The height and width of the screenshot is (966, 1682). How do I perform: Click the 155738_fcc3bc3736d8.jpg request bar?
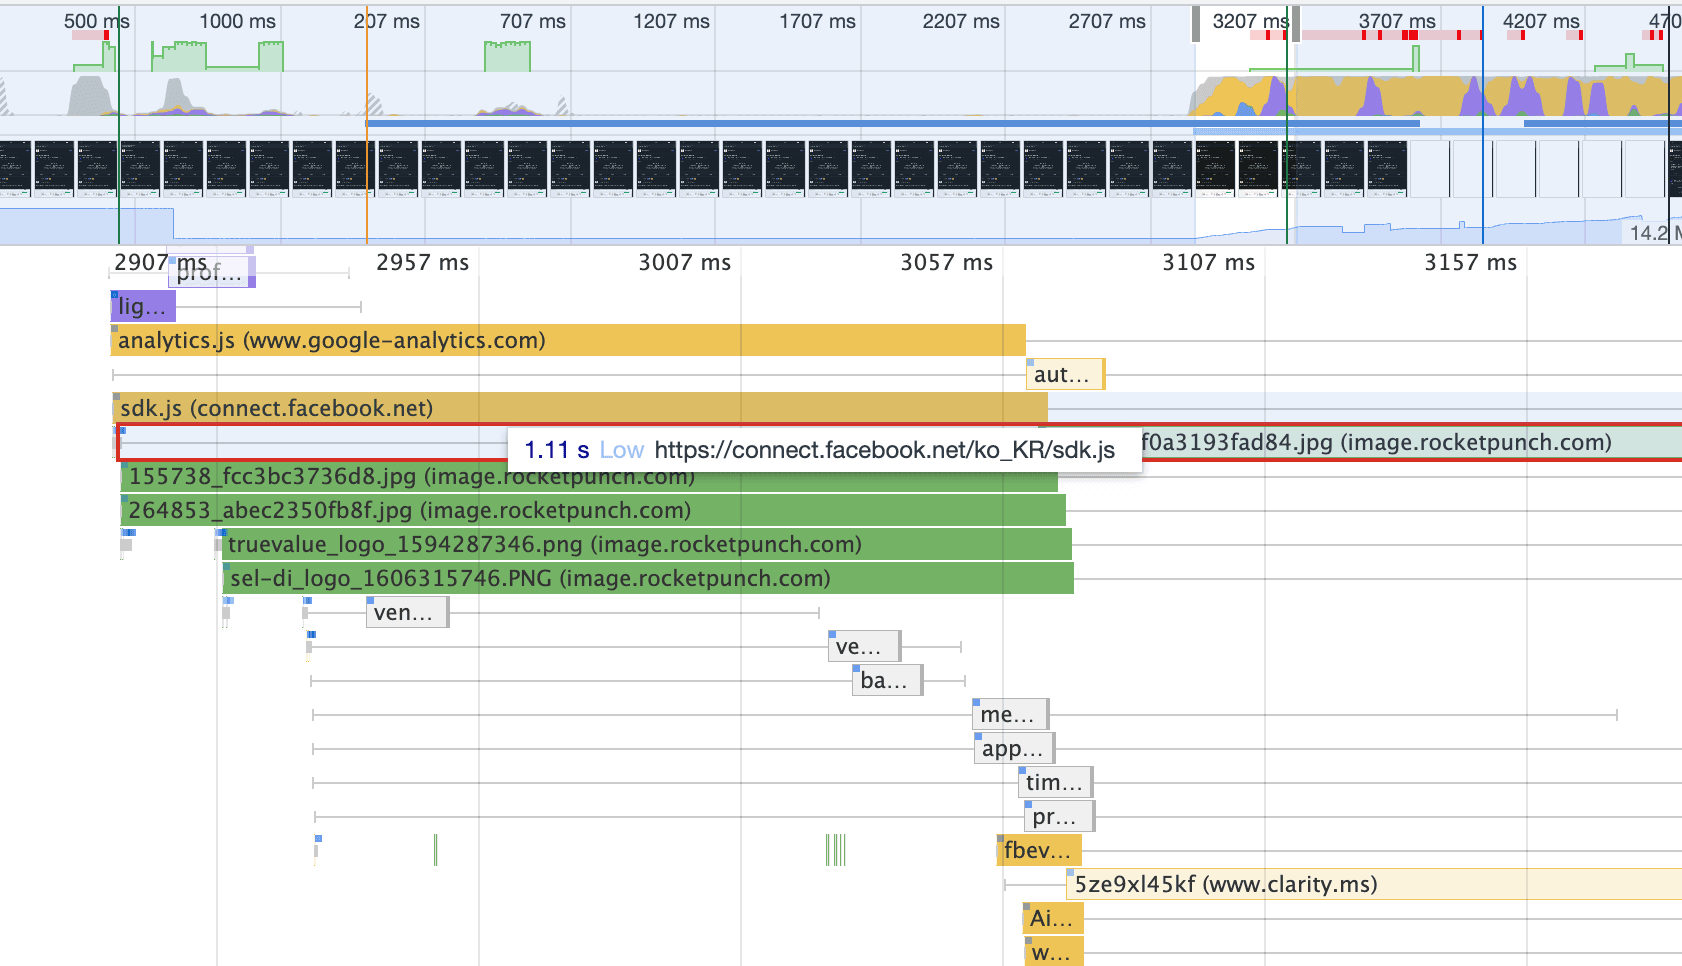(589, 476)
